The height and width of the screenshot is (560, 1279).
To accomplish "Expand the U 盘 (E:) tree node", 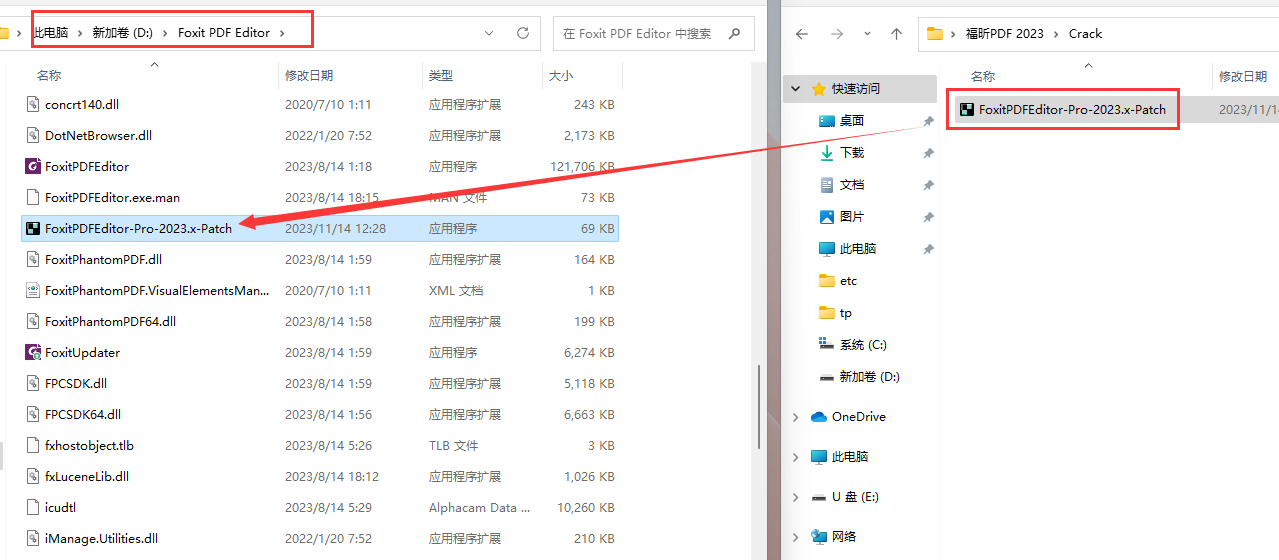I will [796, 497].
